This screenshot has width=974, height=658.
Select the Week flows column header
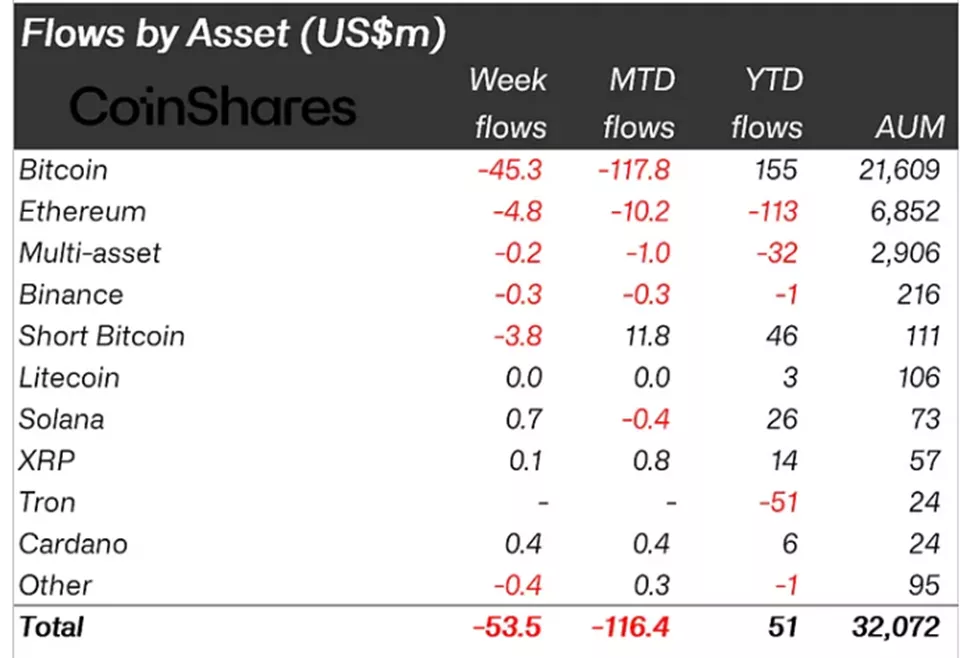[x=510, y=103]
